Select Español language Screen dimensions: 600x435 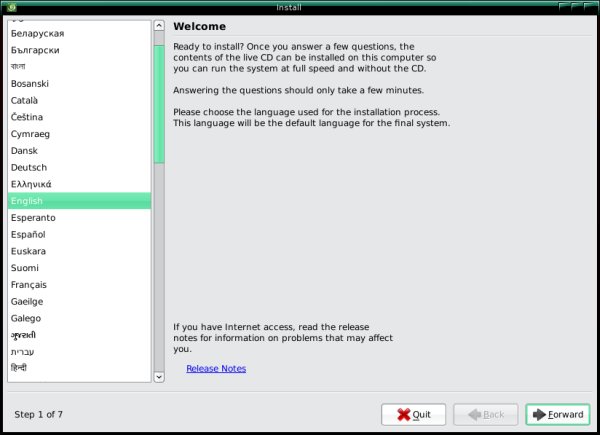(79, 235)
